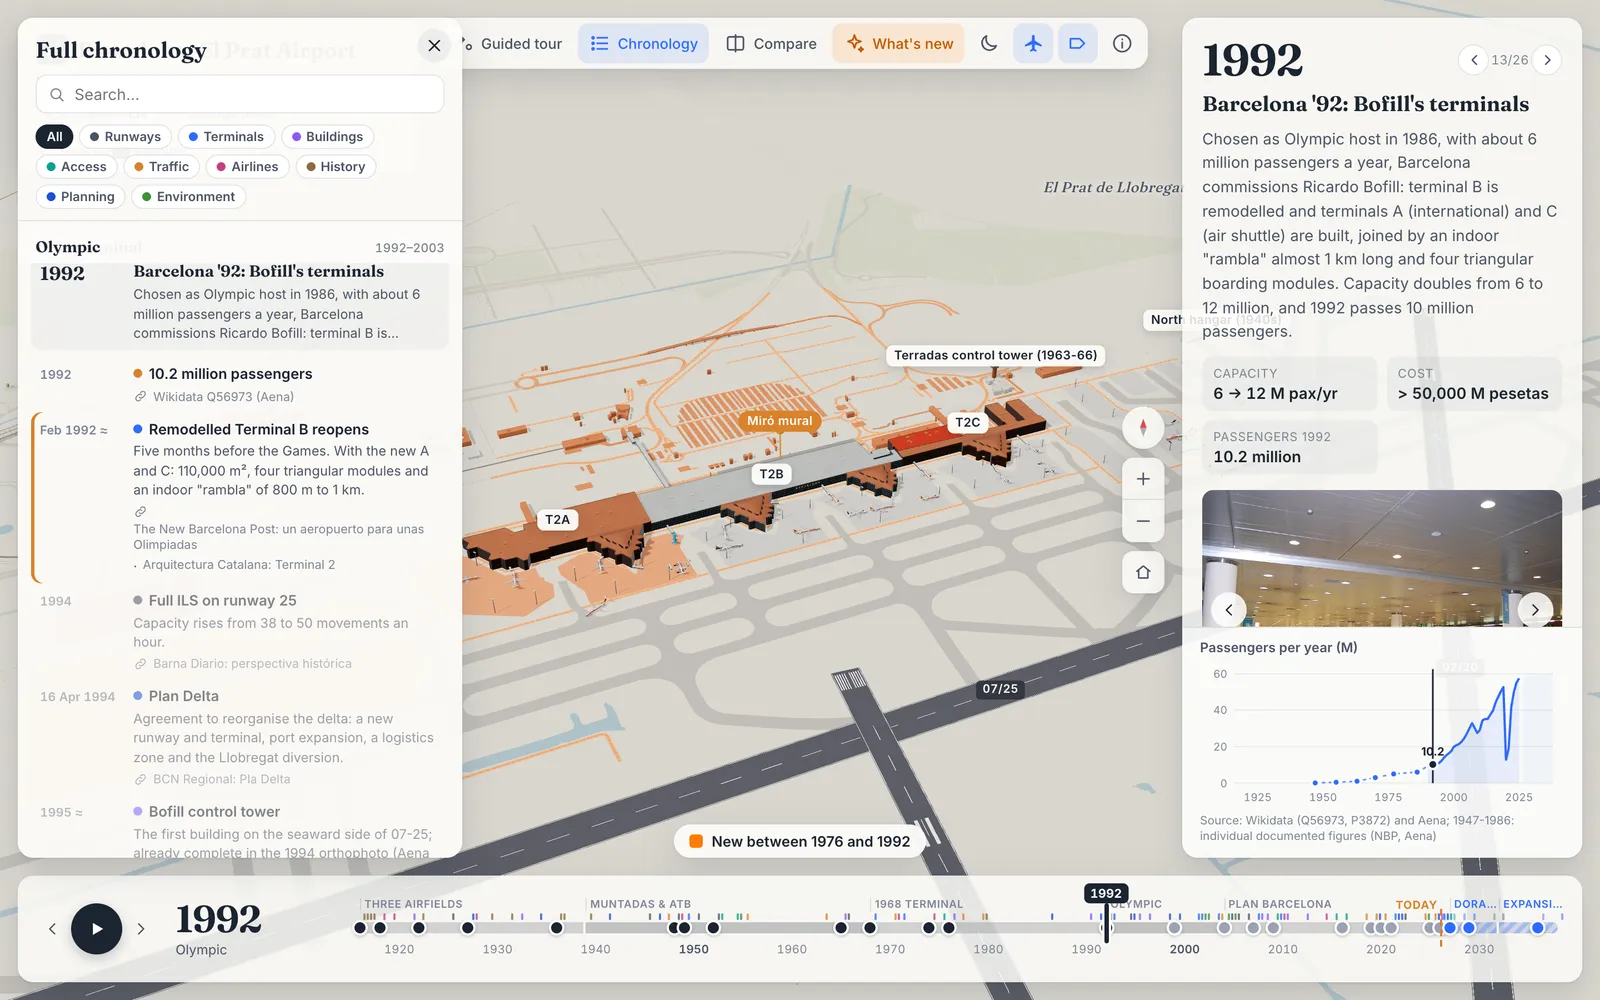1600x1000 pixels.
Task: Filter chronology by Traffic
Action: point(162,167)
